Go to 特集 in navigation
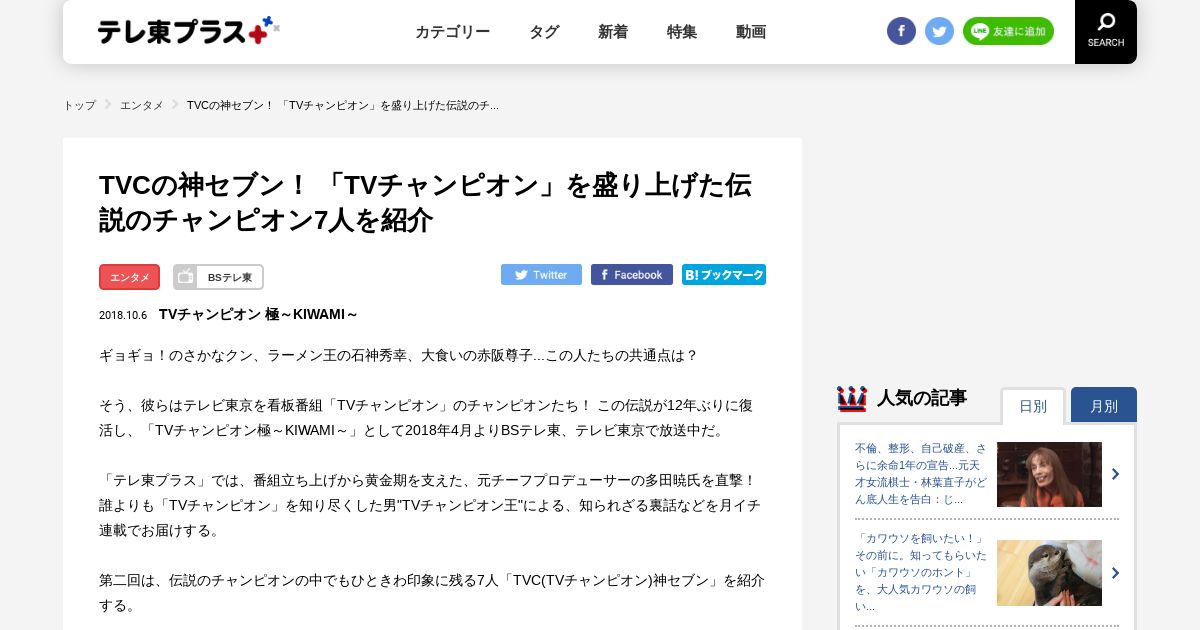The height and width of the screenshot is (630, 1200). coord(682,32)
